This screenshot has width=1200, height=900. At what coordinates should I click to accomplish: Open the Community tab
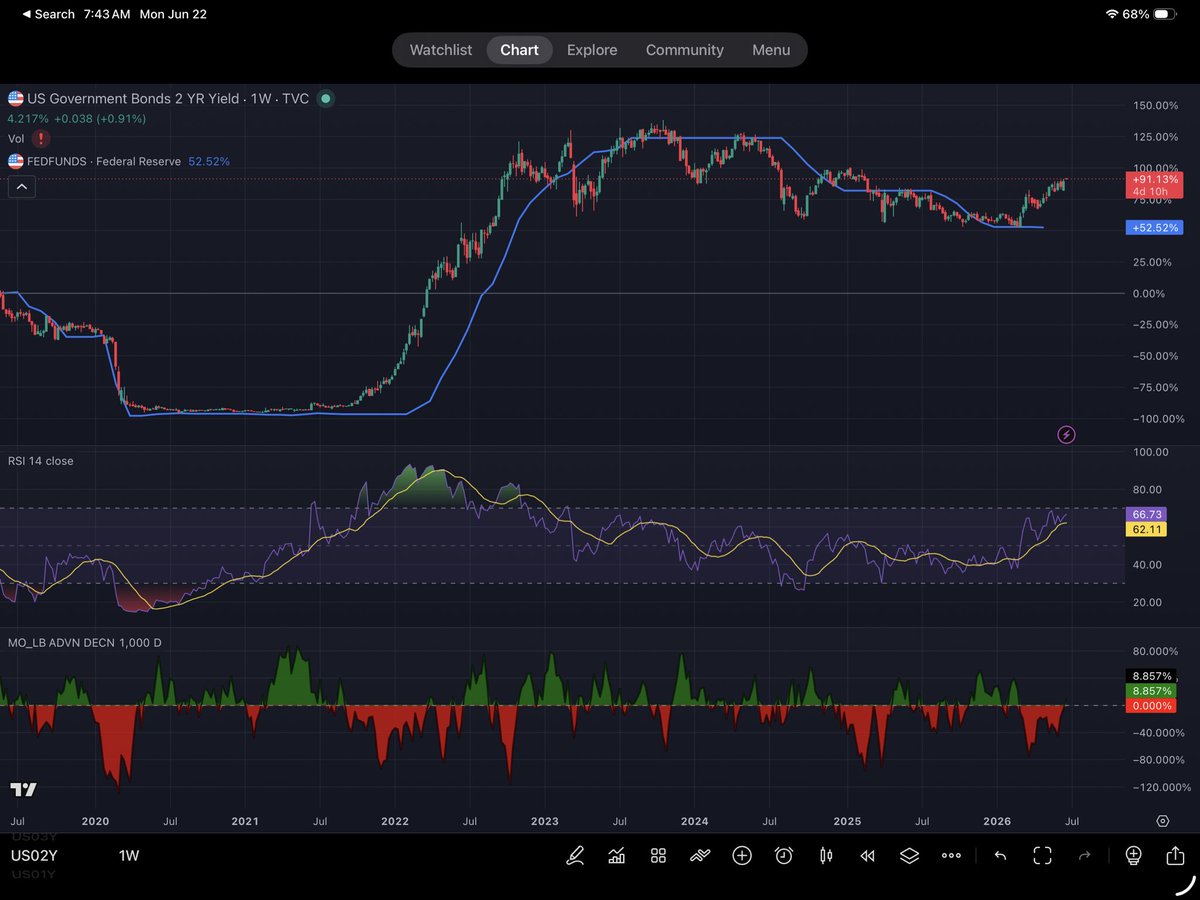(685, 50)
